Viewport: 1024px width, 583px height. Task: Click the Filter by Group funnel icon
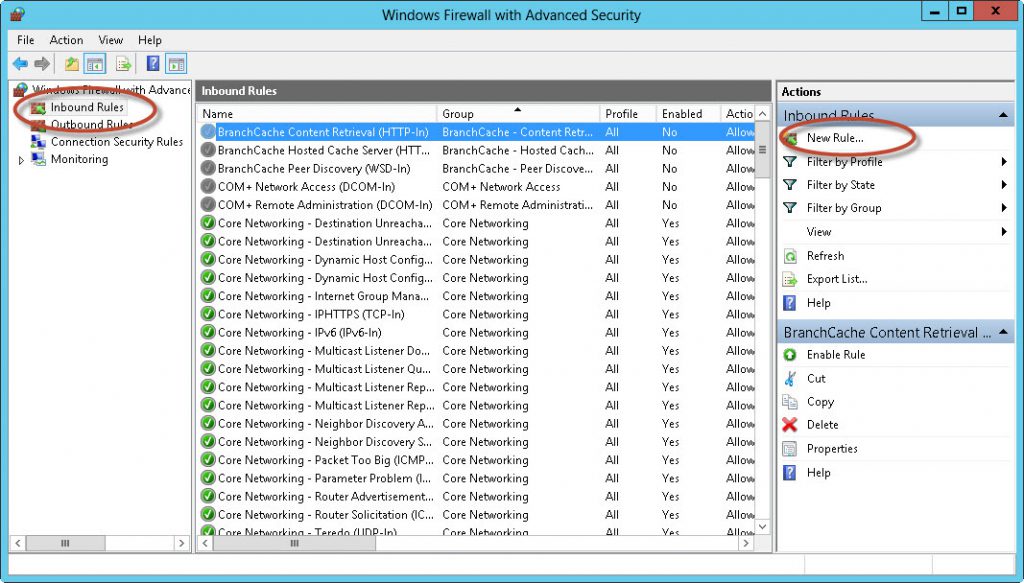coord(790,208)
